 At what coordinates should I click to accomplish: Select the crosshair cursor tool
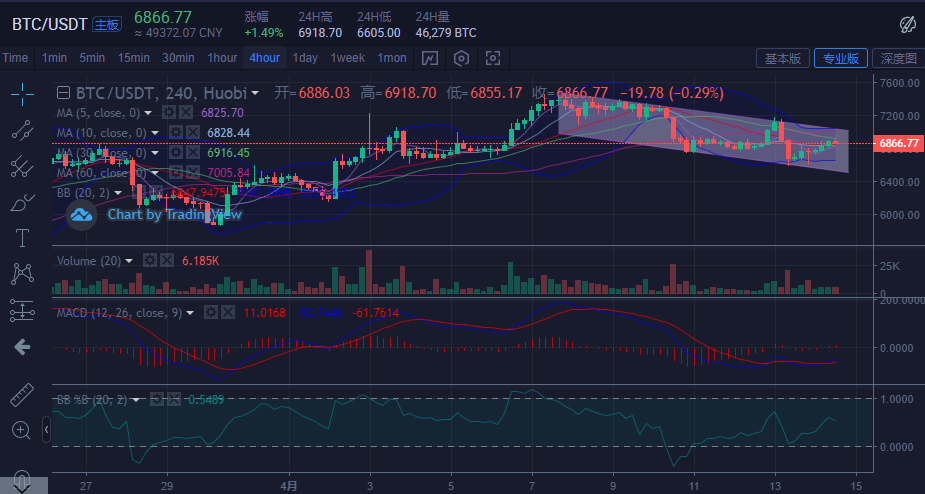22,94
